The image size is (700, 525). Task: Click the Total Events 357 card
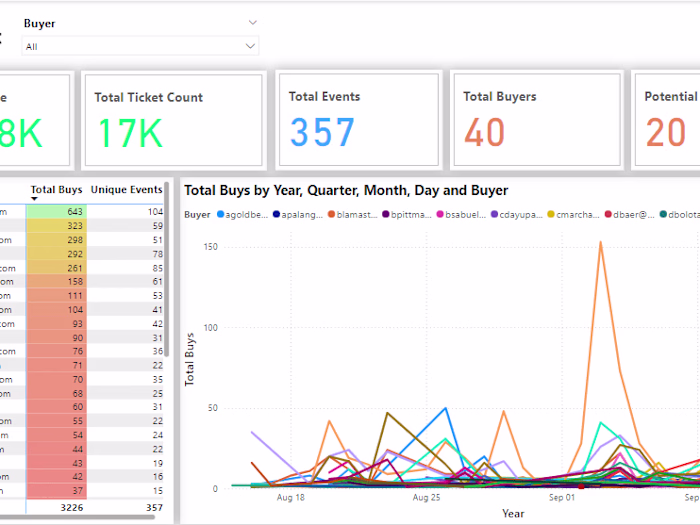[x=359, y=120]
